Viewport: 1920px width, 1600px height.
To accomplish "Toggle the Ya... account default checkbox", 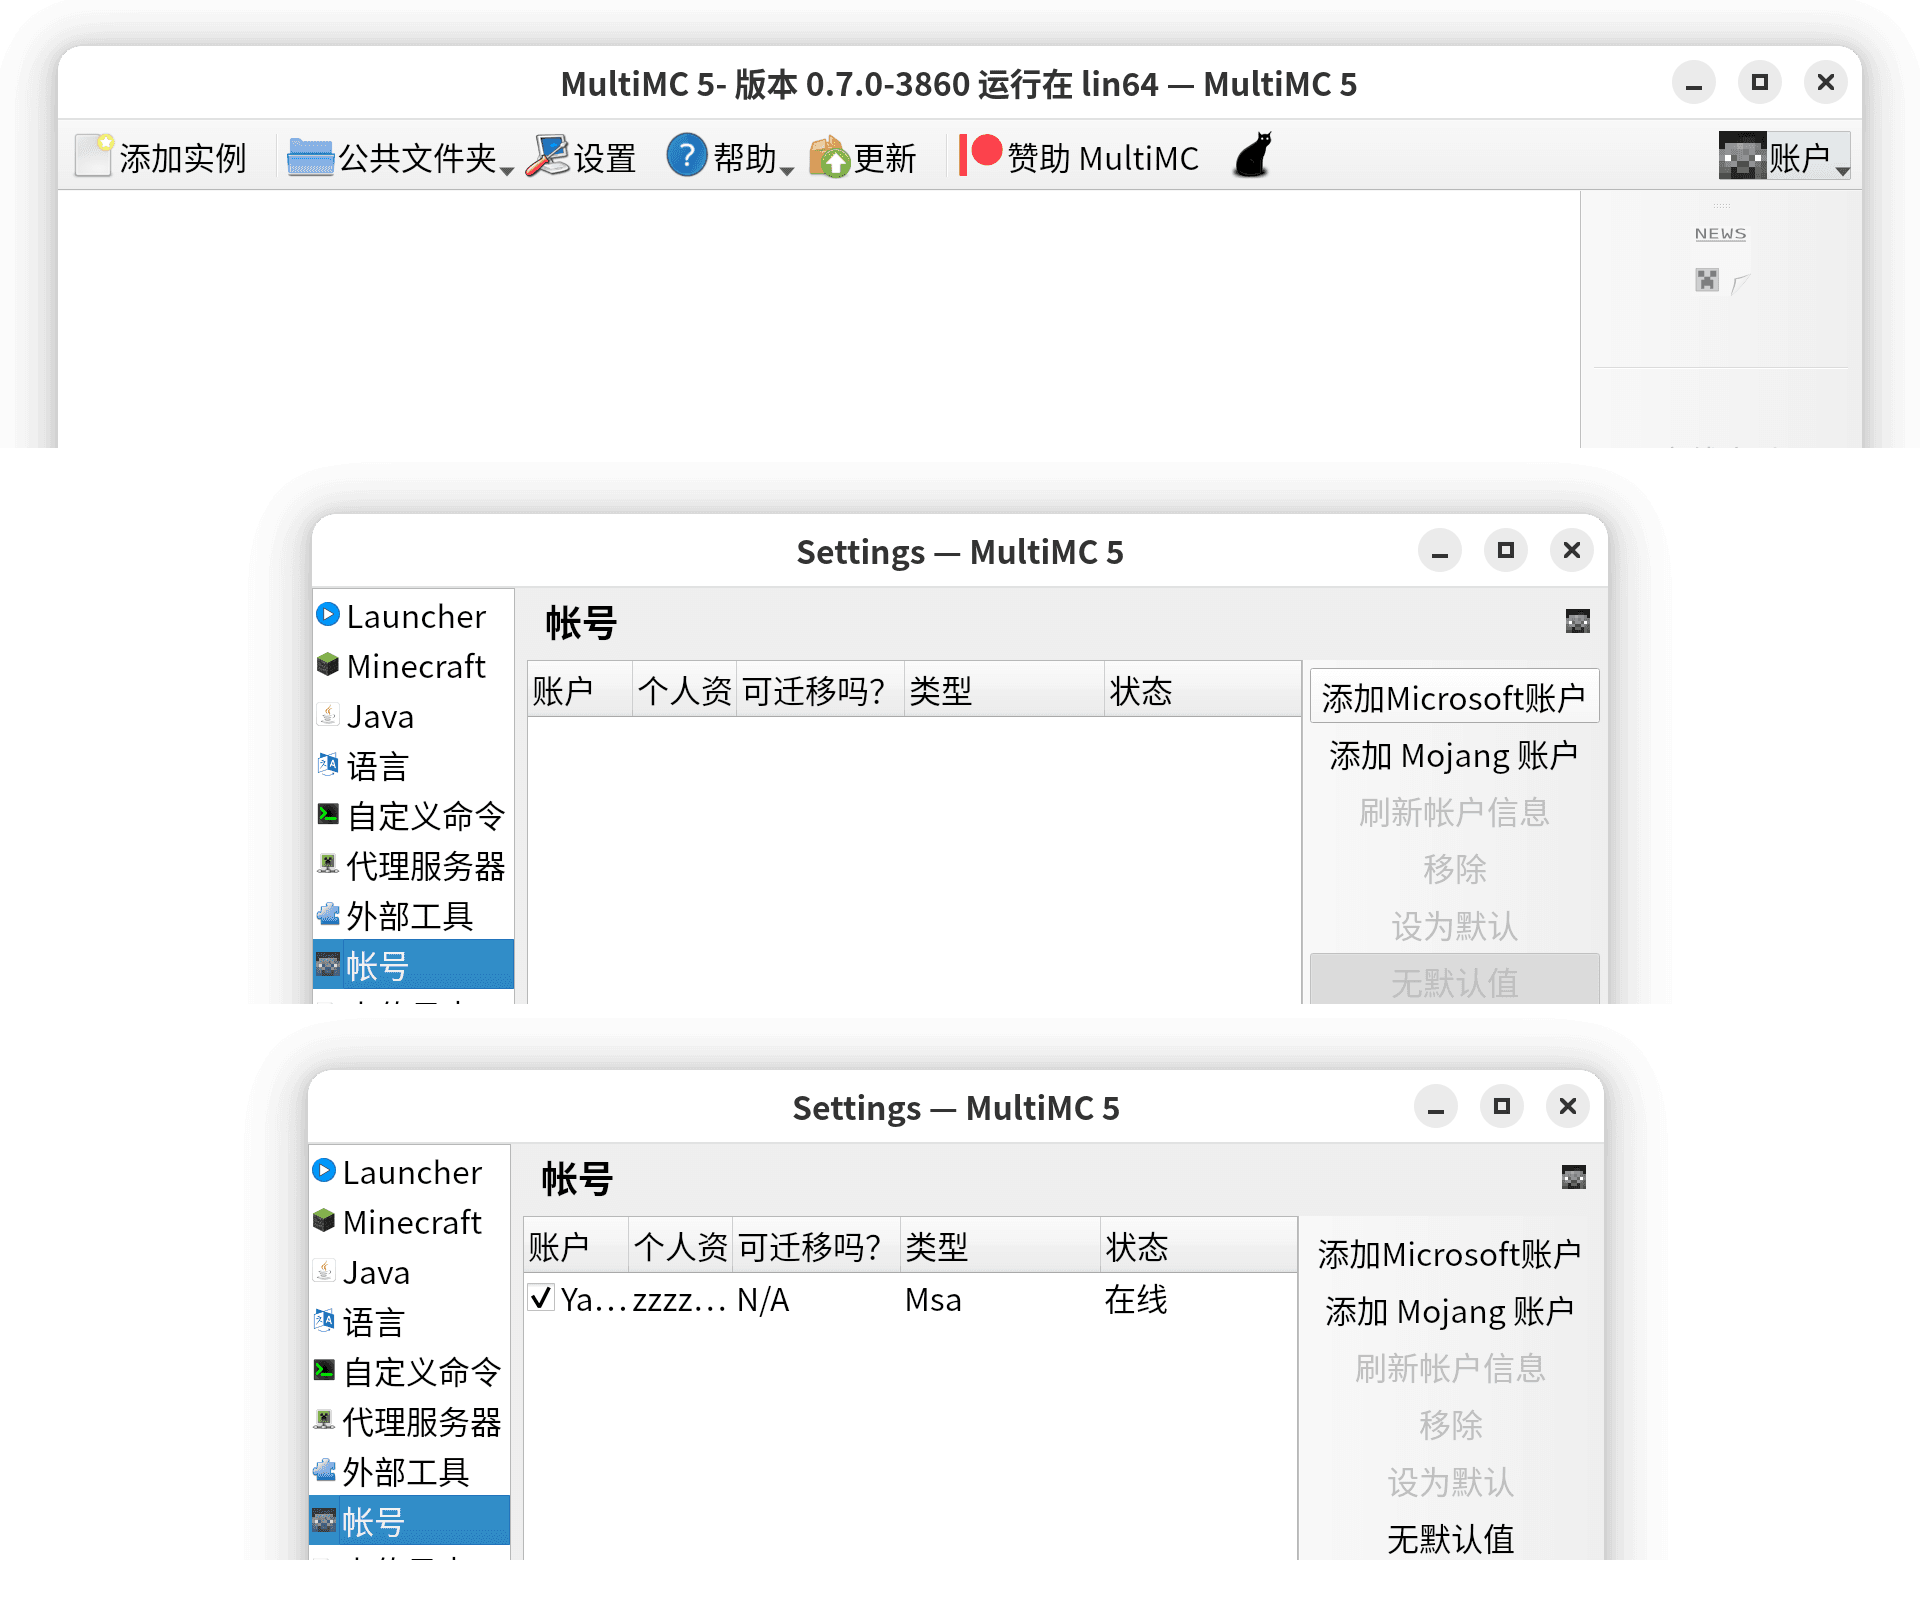I will point(541,1298).
